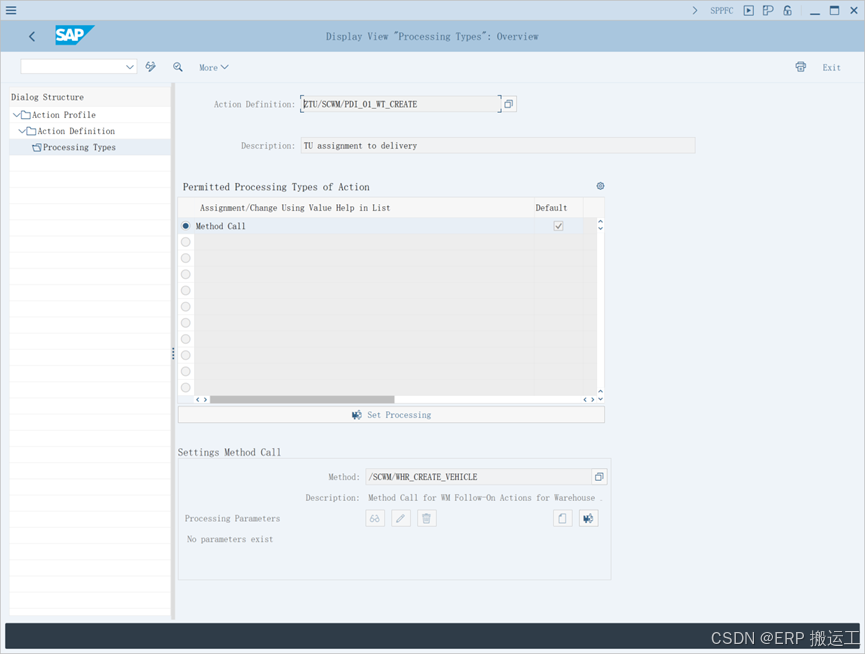This screenshot has height=654, width=865.
Task: Click the gear icon above the Default column
Action: tap(599, 186)
